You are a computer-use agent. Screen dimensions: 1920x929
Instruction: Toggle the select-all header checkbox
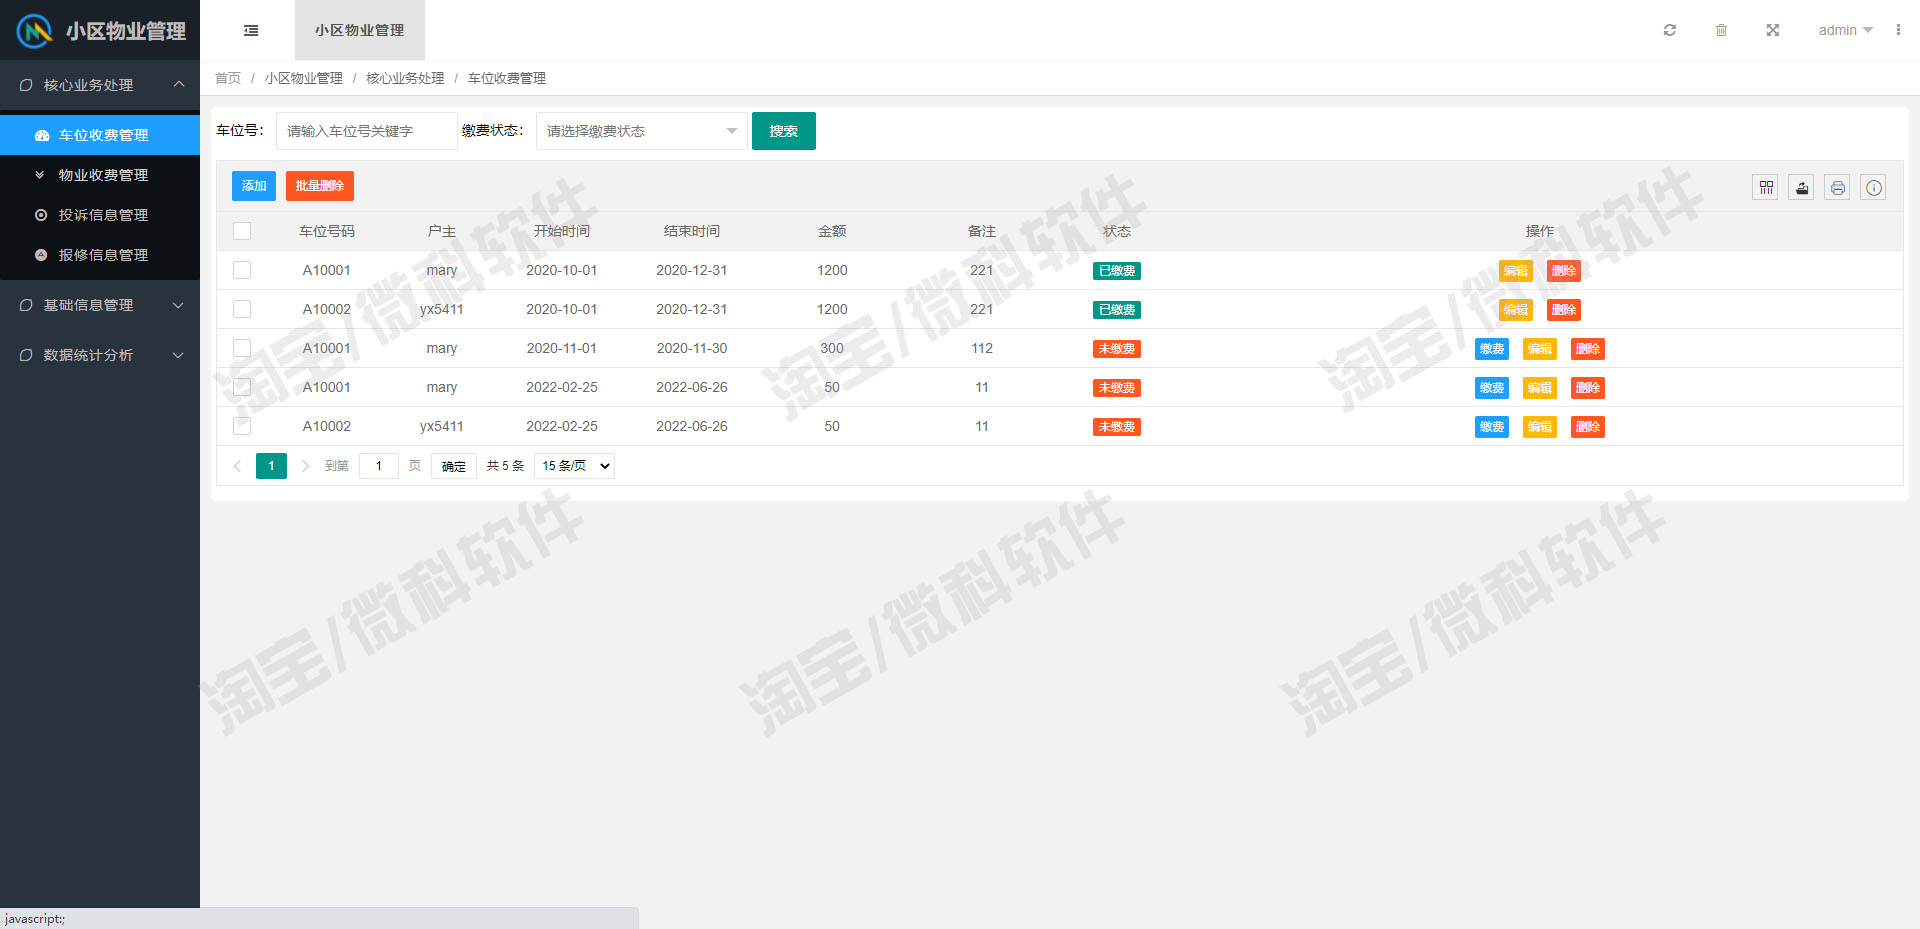(x=242, y=231)
